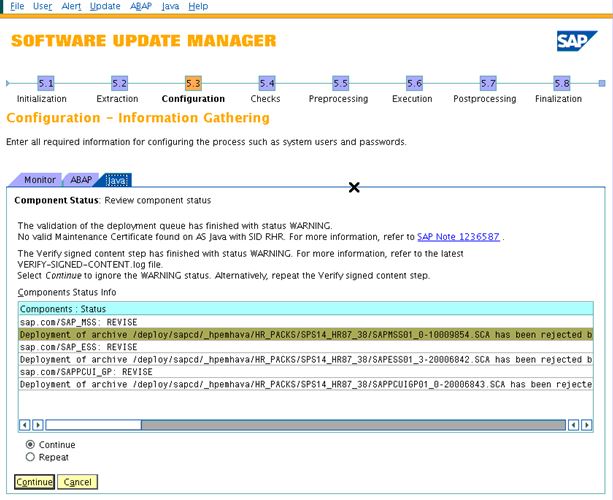613x500 pixels.
Task: Click the Finalization step label
Action: point(558,99)
